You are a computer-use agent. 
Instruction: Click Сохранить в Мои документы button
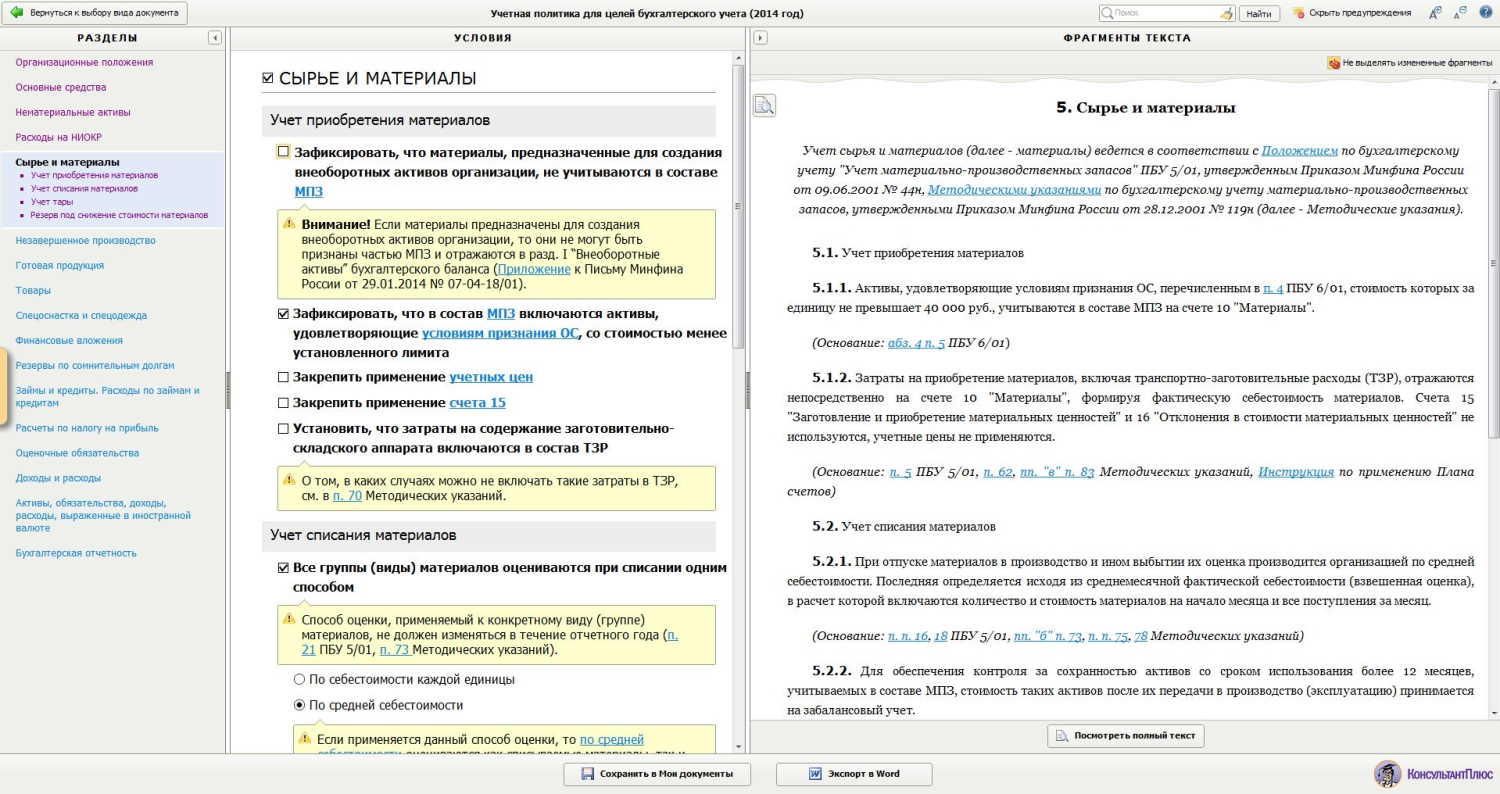coord(656,774)
